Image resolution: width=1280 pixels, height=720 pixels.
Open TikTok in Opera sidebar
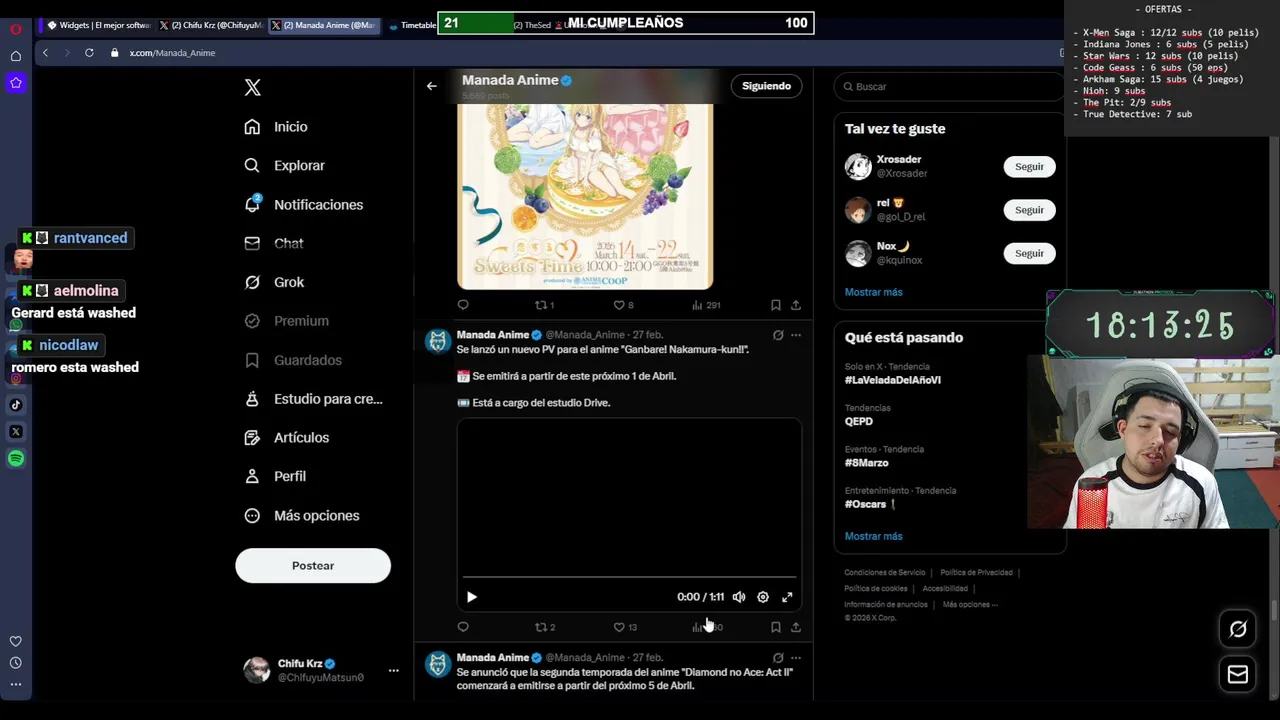16,405
